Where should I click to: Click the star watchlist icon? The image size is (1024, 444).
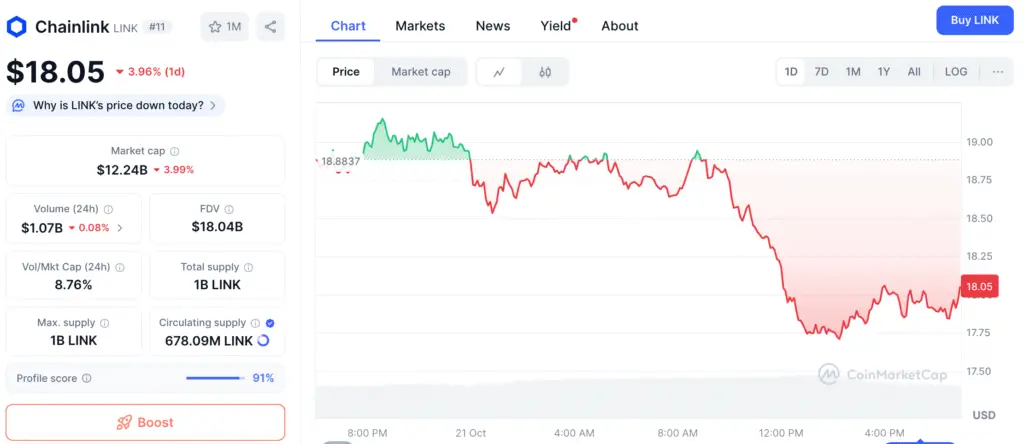coord(215,27)
